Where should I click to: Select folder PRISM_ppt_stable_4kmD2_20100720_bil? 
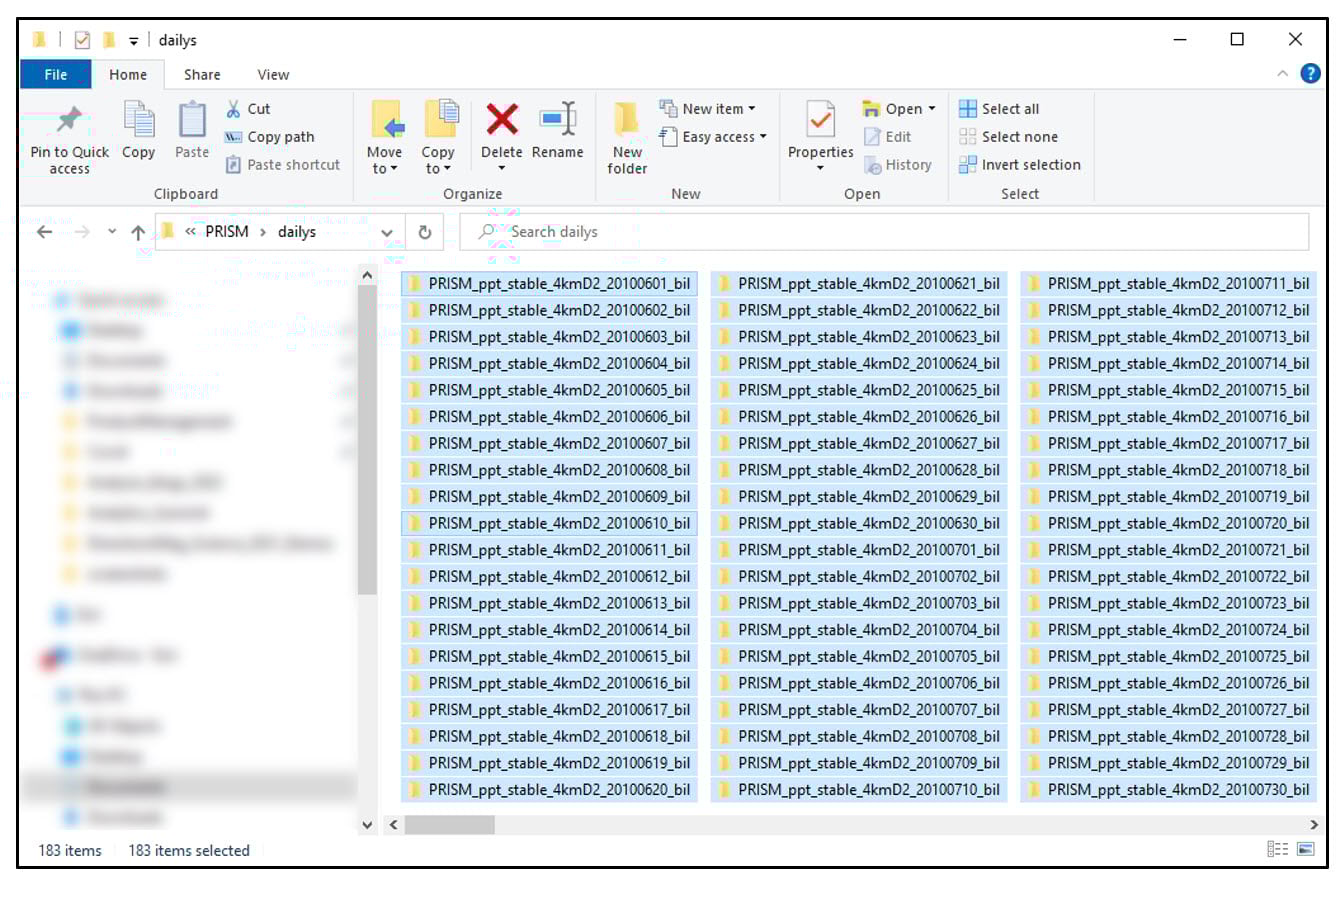pos(1169,523)
